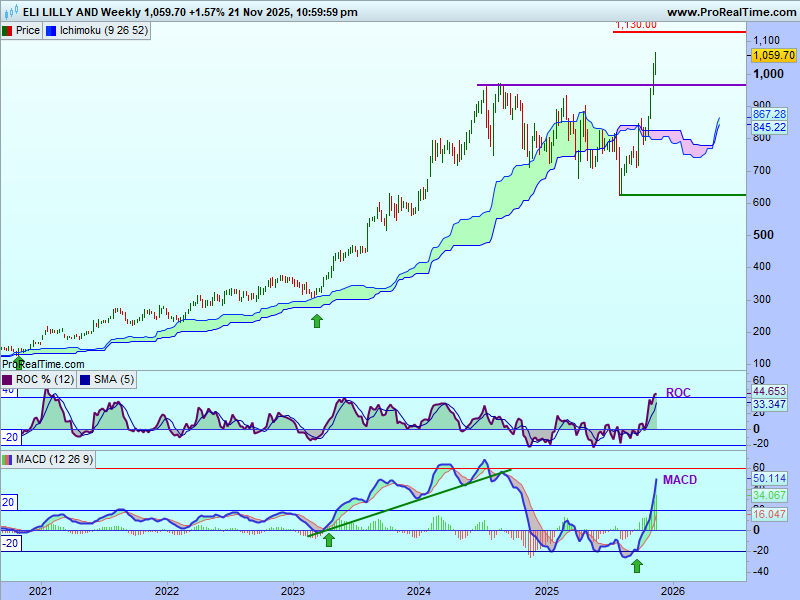The height and width of the screenshot is (600, 800).
Task: Select the purple ROC annotation label
Action: (x=678, y=393)
